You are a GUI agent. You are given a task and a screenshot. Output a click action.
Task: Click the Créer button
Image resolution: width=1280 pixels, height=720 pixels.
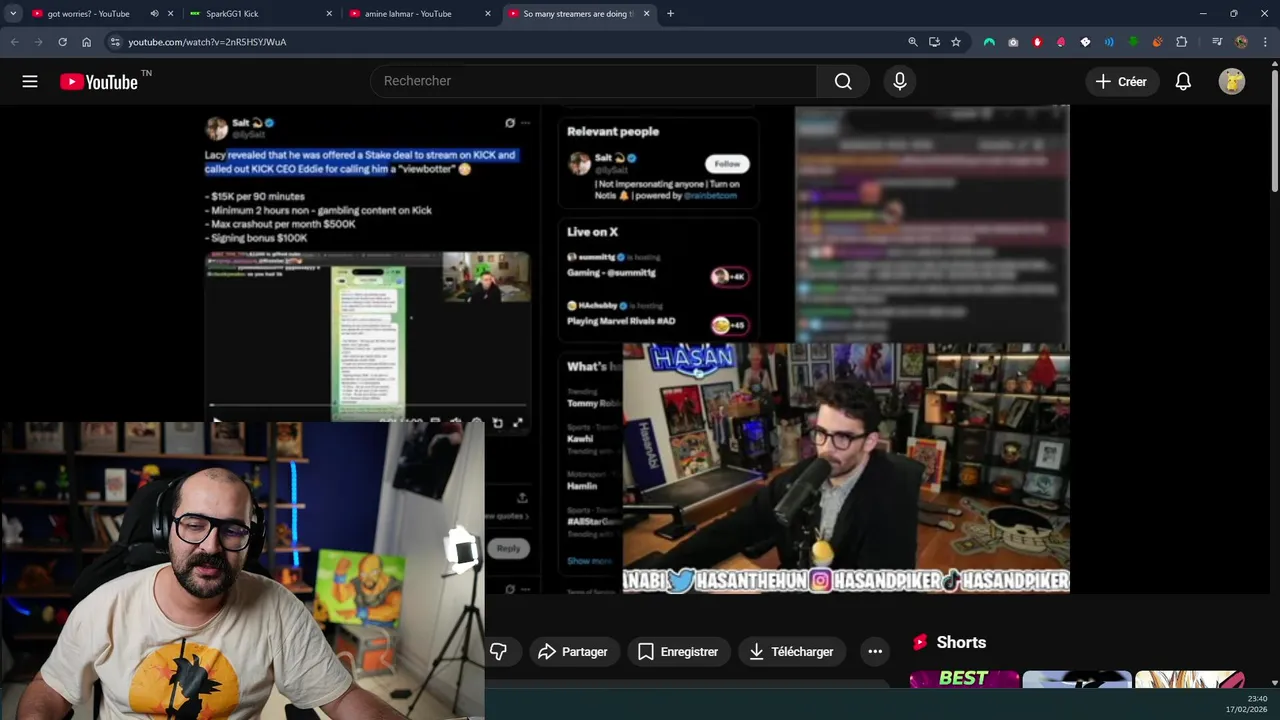tap(1121, 82)
